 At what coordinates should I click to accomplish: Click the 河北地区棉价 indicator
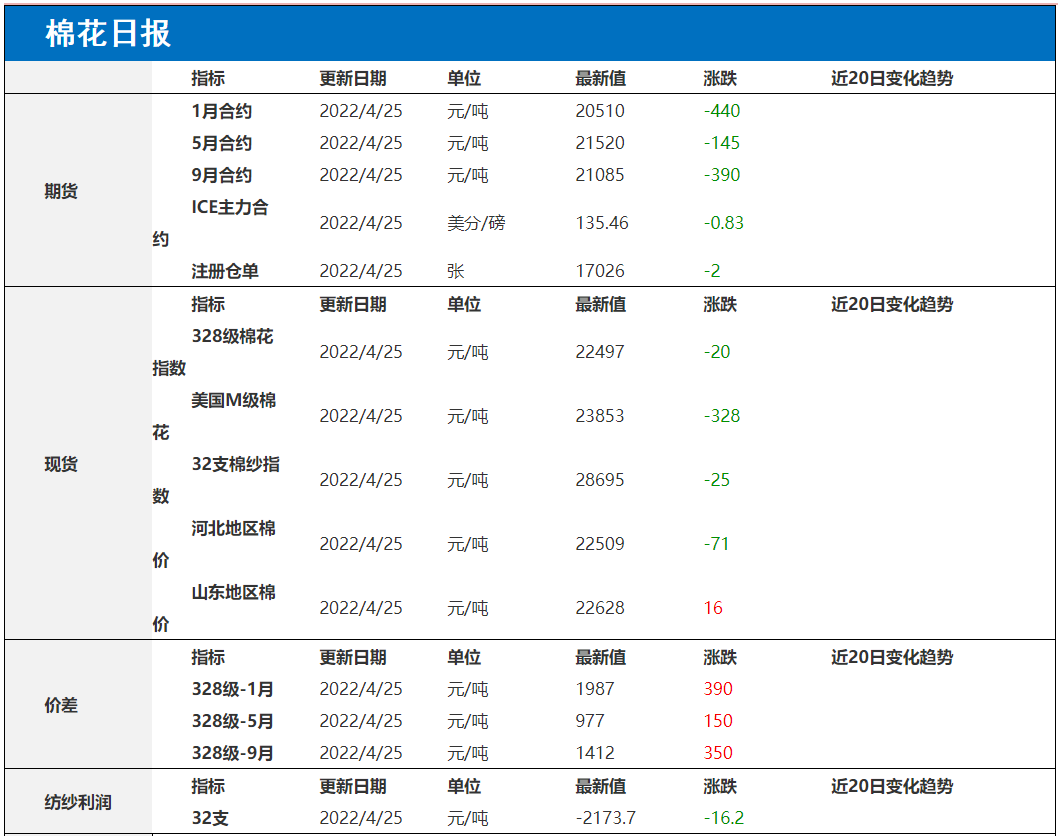click(x=214, y=544)
